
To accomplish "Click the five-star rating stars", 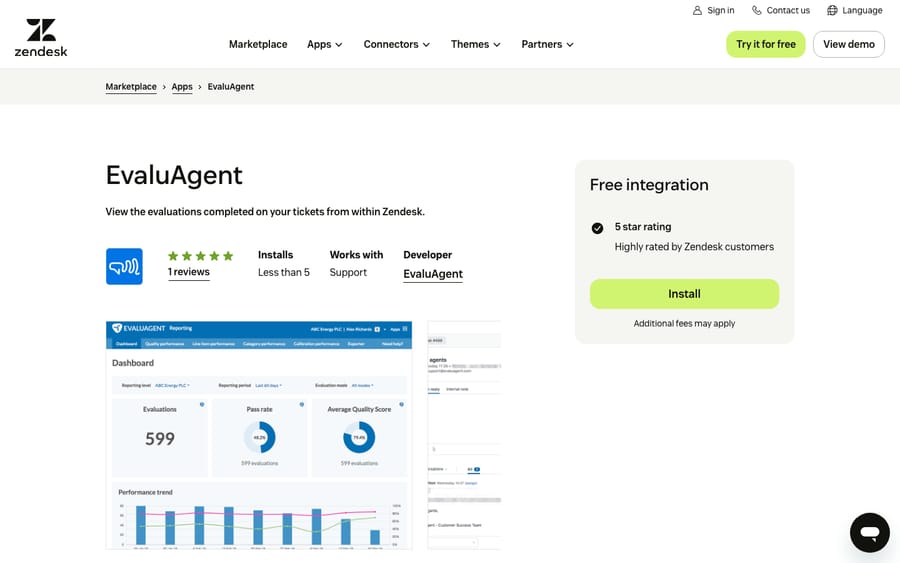I will (x=200, y=256).
